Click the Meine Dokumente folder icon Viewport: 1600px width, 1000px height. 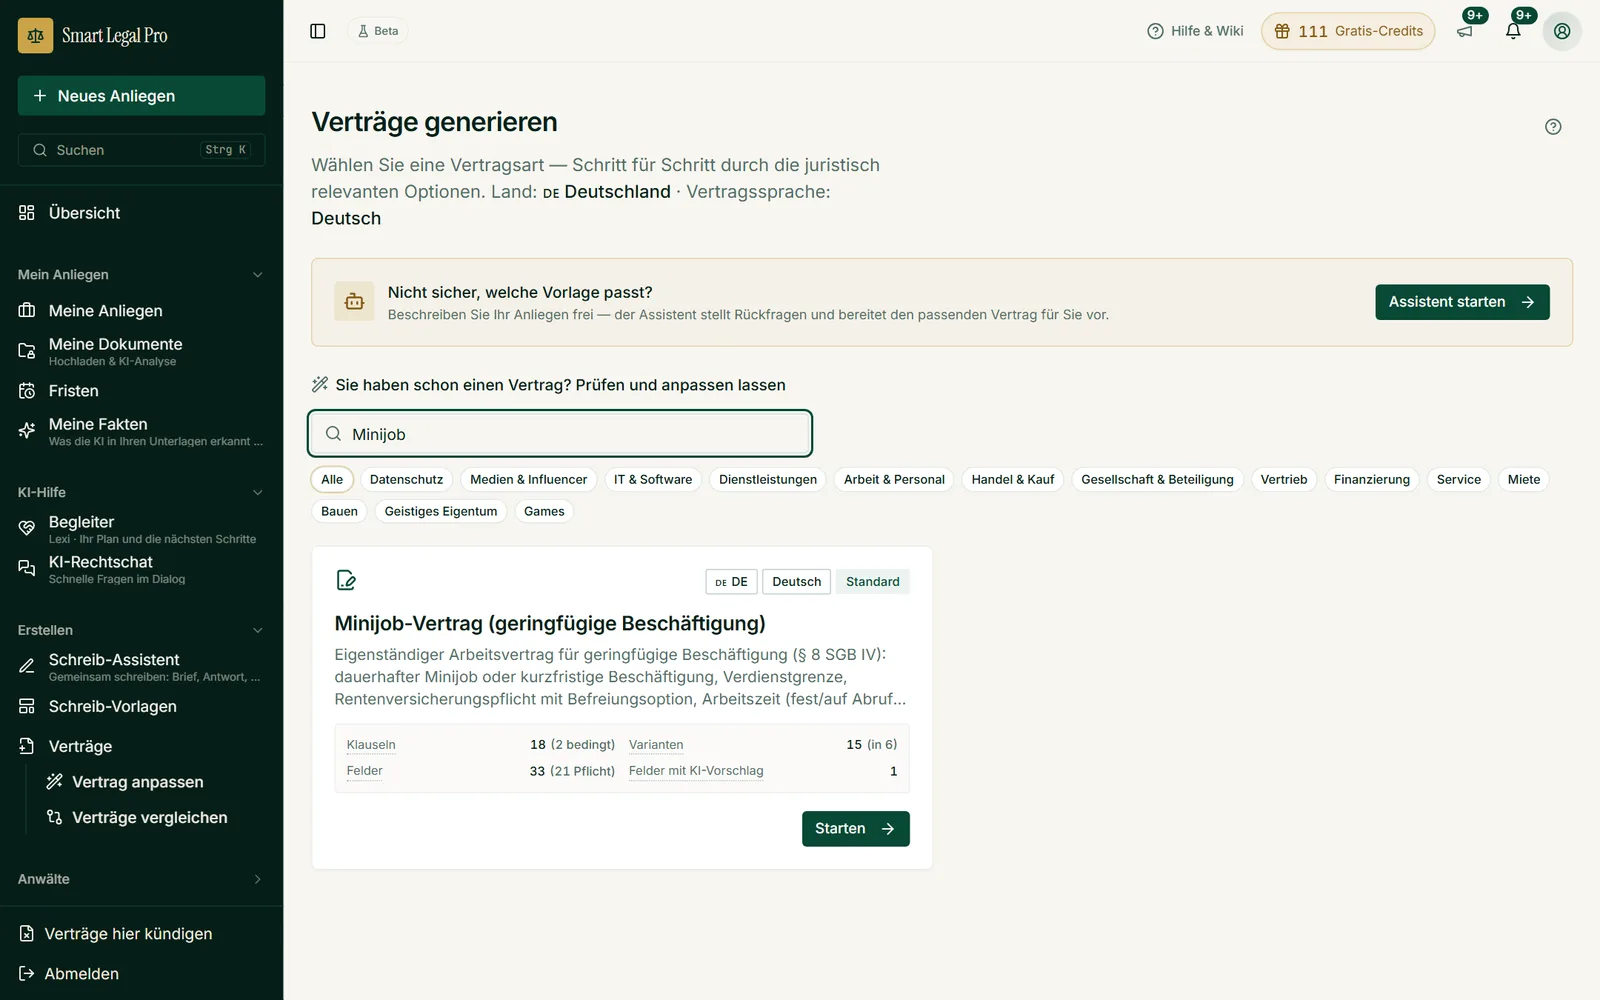pos(27,351)
